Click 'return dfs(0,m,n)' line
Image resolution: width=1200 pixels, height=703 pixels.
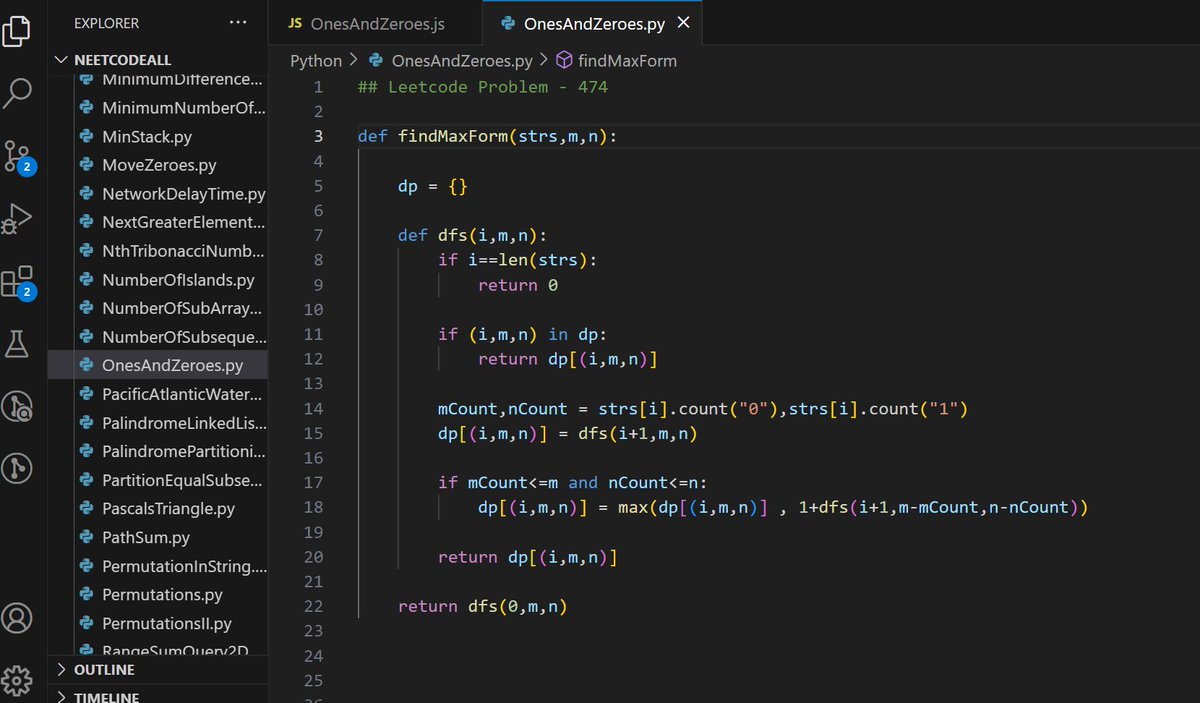(x=482, y=607)
